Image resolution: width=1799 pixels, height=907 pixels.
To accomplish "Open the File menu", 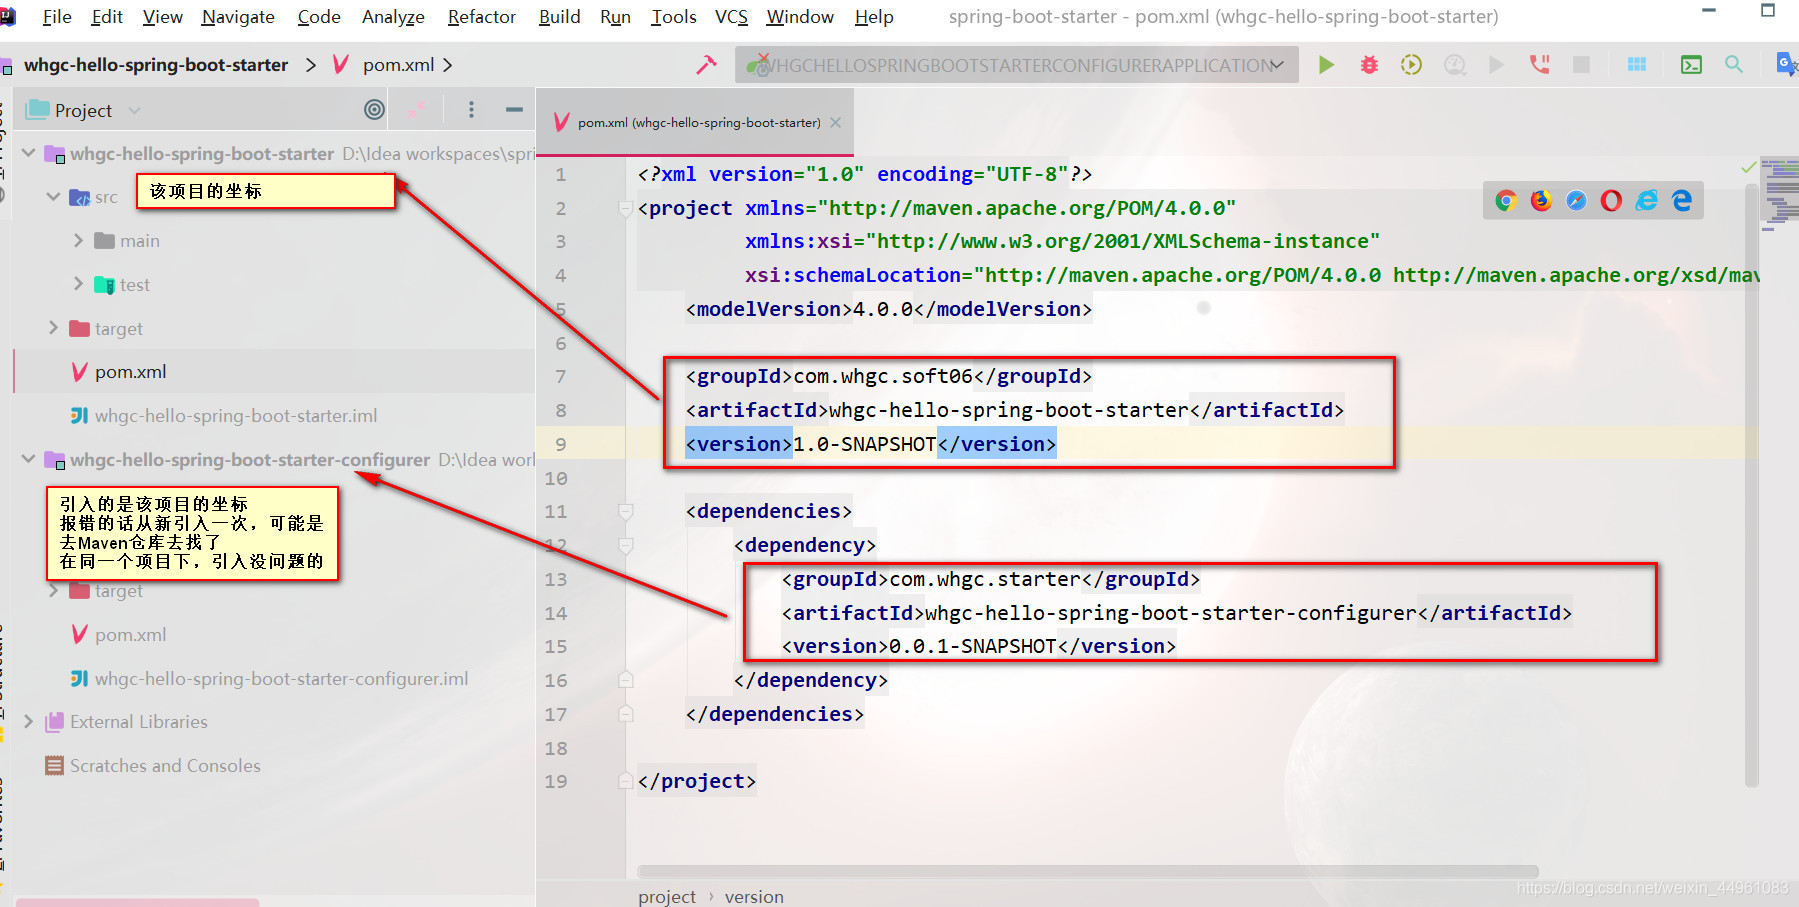I will click(57, 17).
